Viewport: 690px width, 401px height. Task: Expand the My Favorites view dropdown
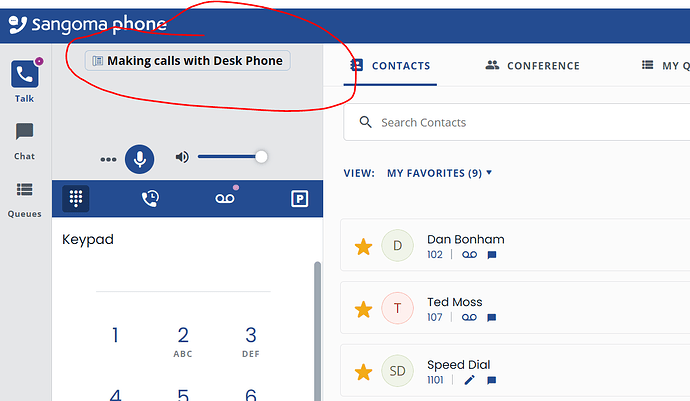point(440,173)
